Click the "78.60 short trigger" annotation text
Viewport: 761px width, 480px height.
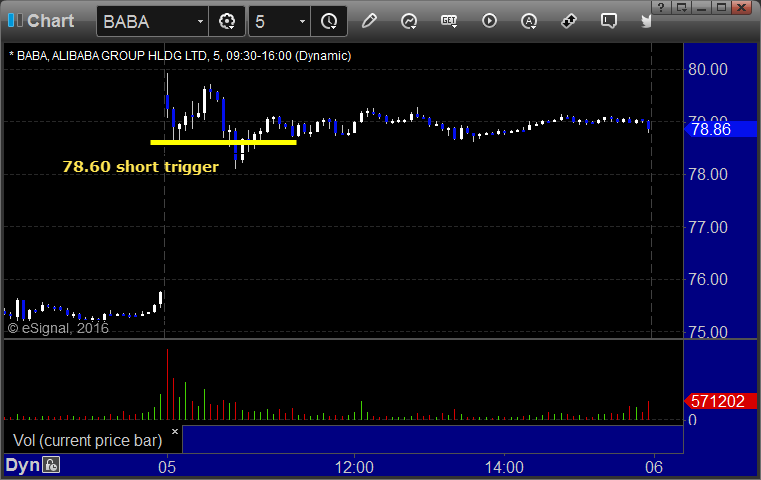(141, 166)
